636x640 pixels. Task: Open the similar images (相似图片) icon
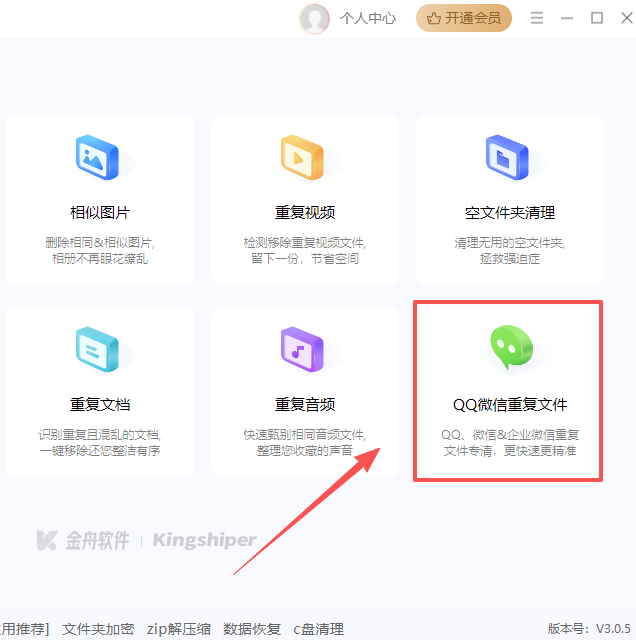[x=98, y=157]
